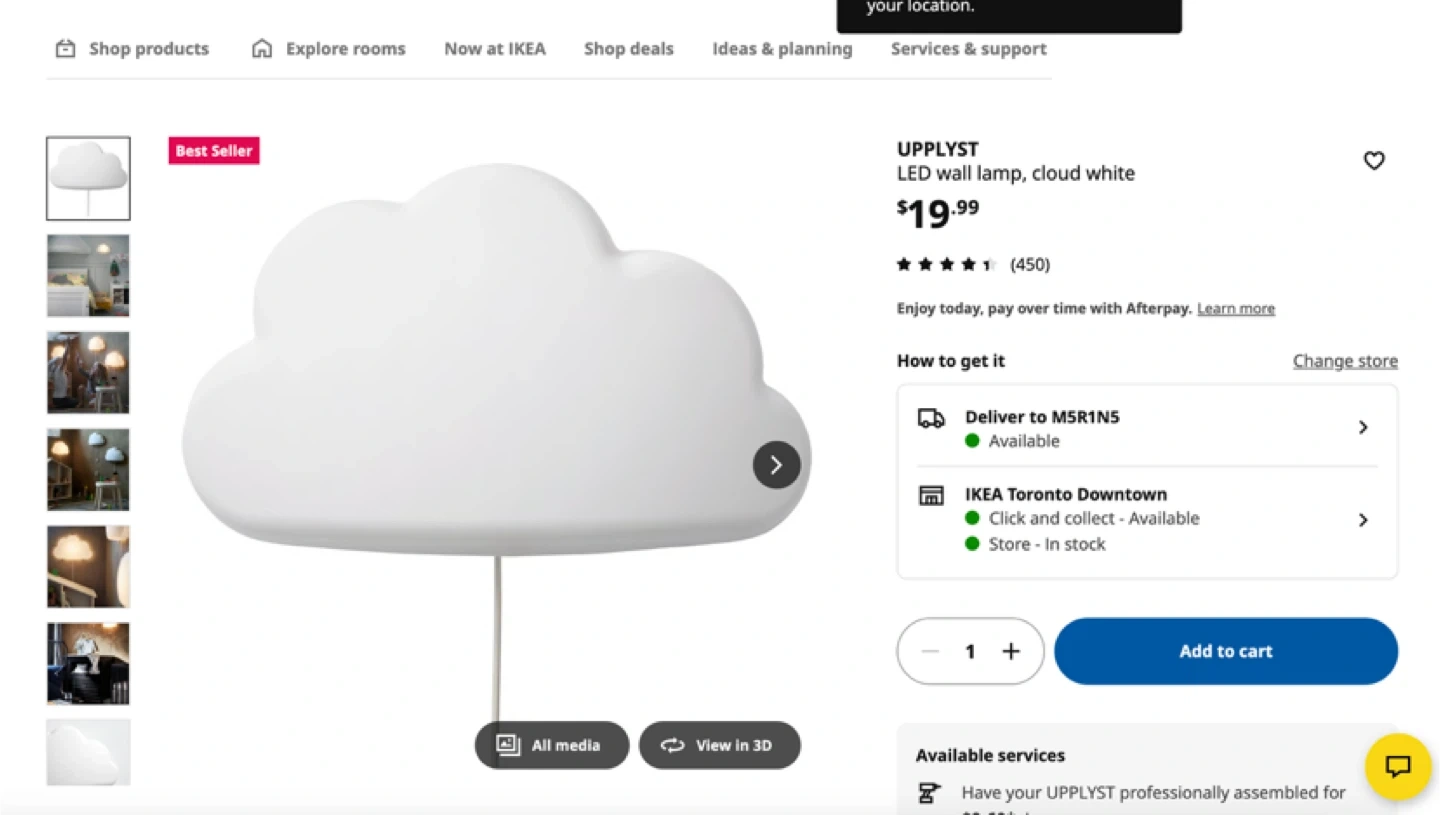Screen dimensions: 1440x815
Task: Click the $19.99 price
Action: click(x=938, y=212)
